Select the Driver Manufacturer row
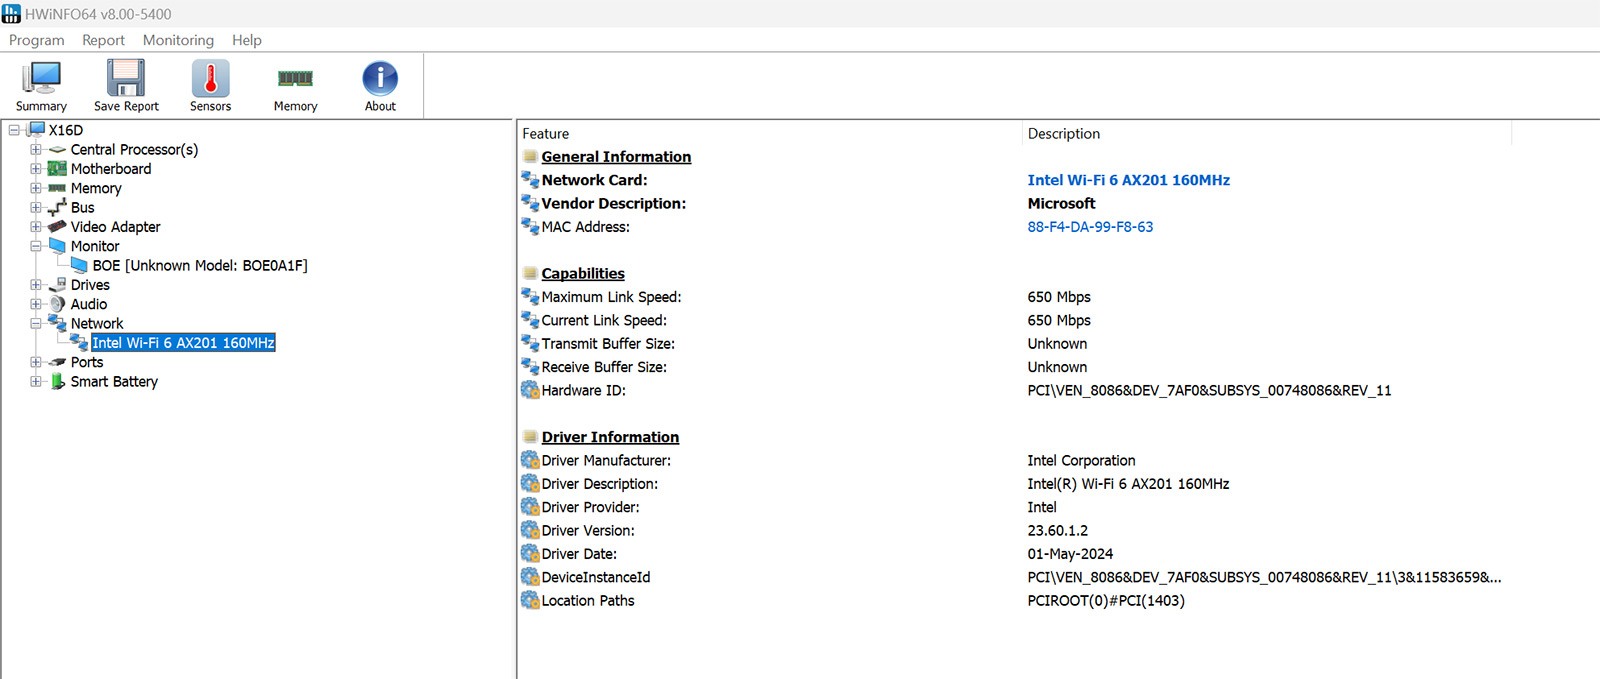The width and height of the screenshot is (1600, 679). (x=1058, y=461)
